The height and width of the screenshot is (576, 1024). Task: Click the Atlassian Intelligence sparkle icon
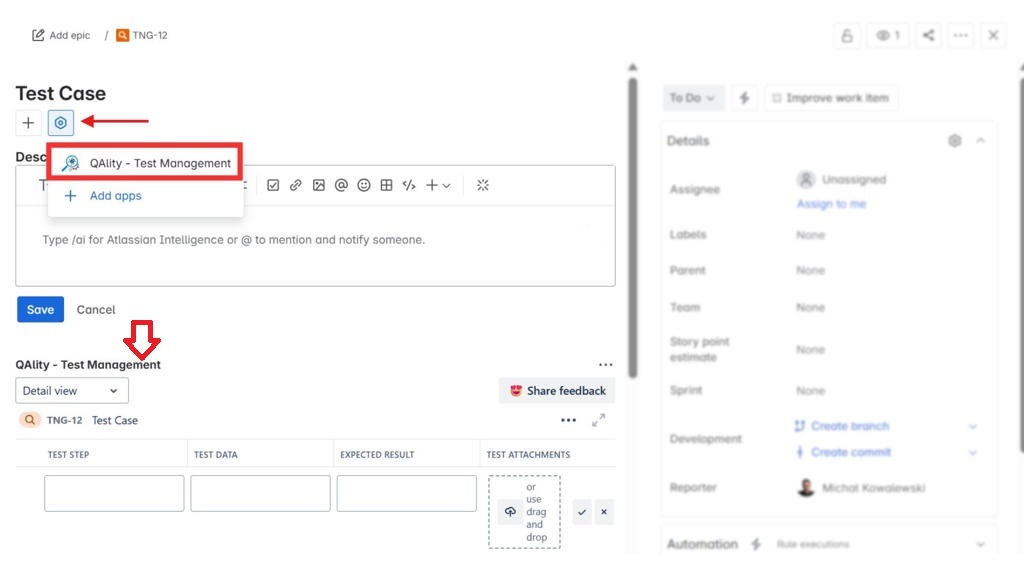[x=483, y=185]
